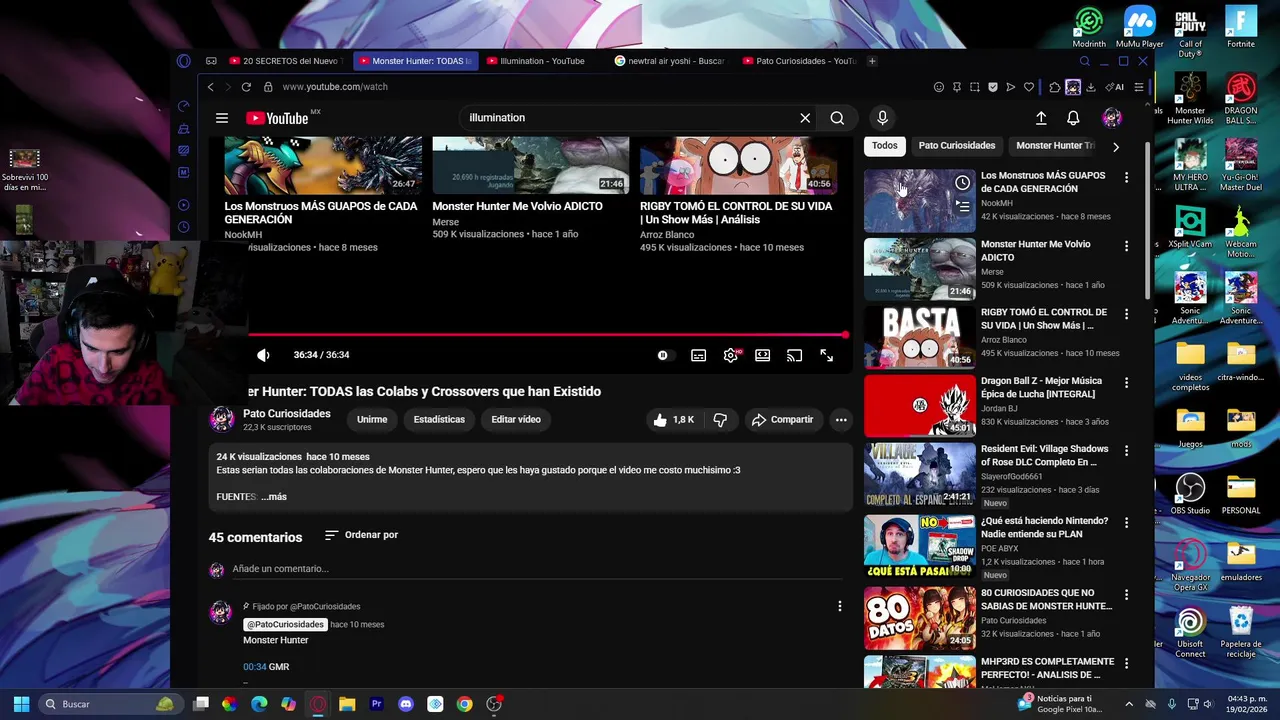
Task: Open Windows Start menu
Action: 21,704
